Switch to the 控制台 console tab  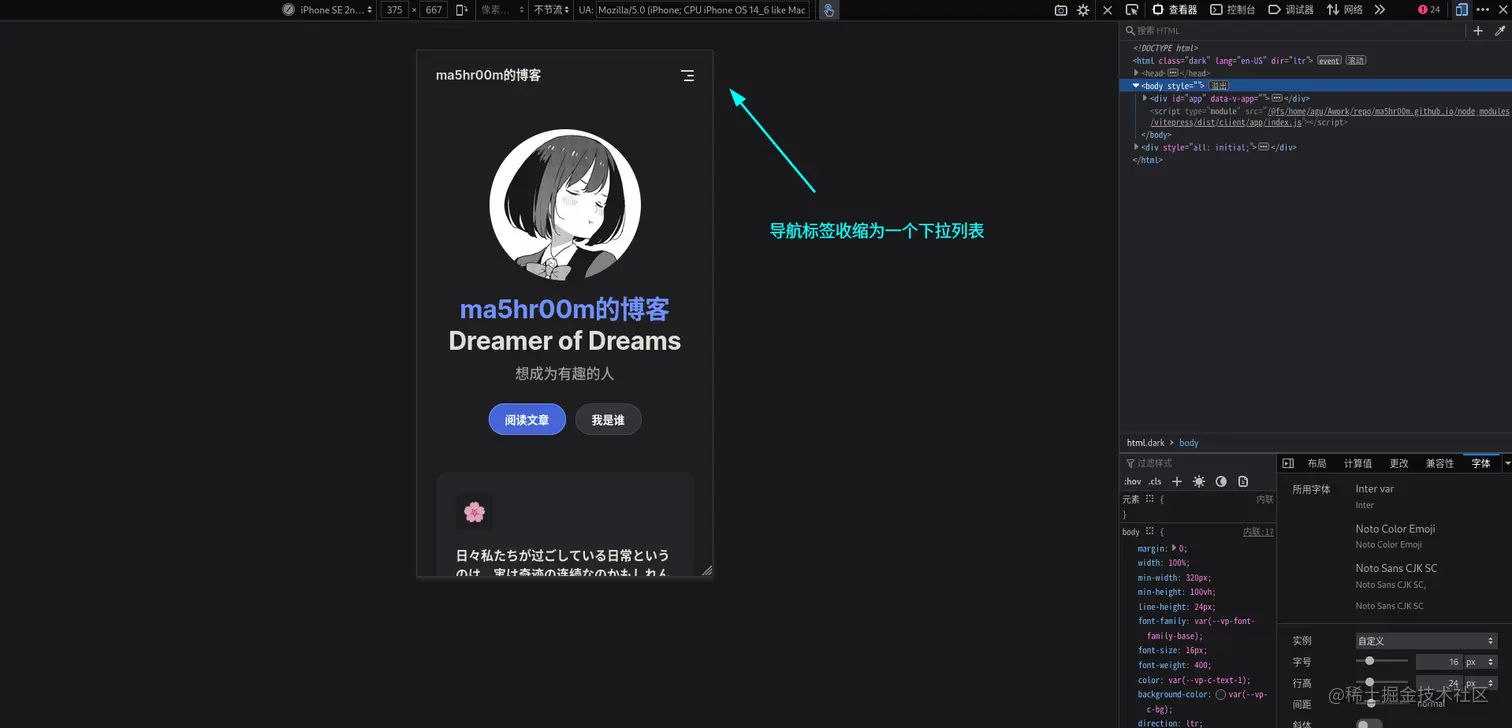click(x=1232, y=9)
